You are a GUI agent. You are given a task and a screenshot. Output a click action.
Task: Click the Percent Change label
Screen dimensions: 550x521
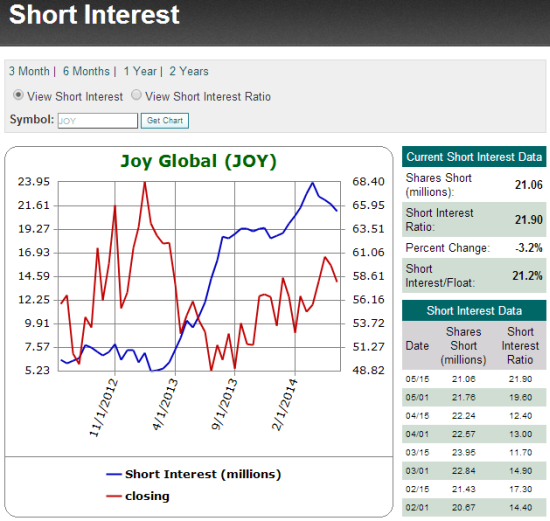pos(448,248)
